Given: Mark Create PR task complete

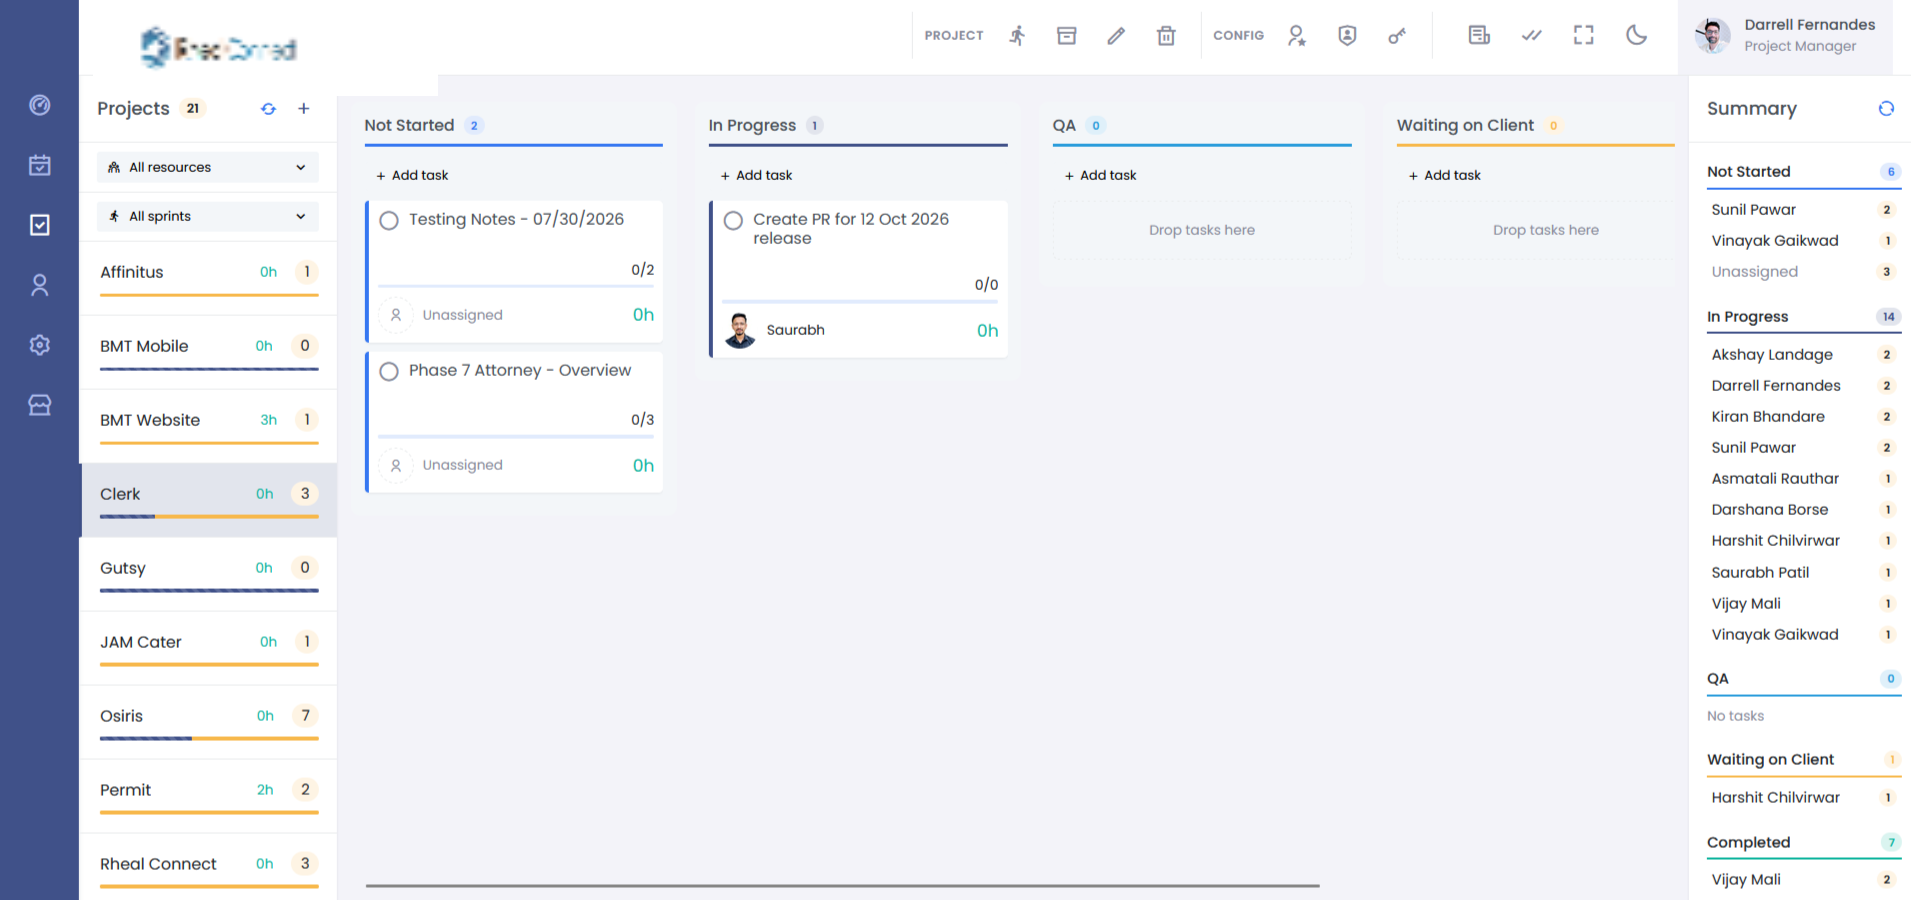Looking at the screenshot, I should (733, 220).
